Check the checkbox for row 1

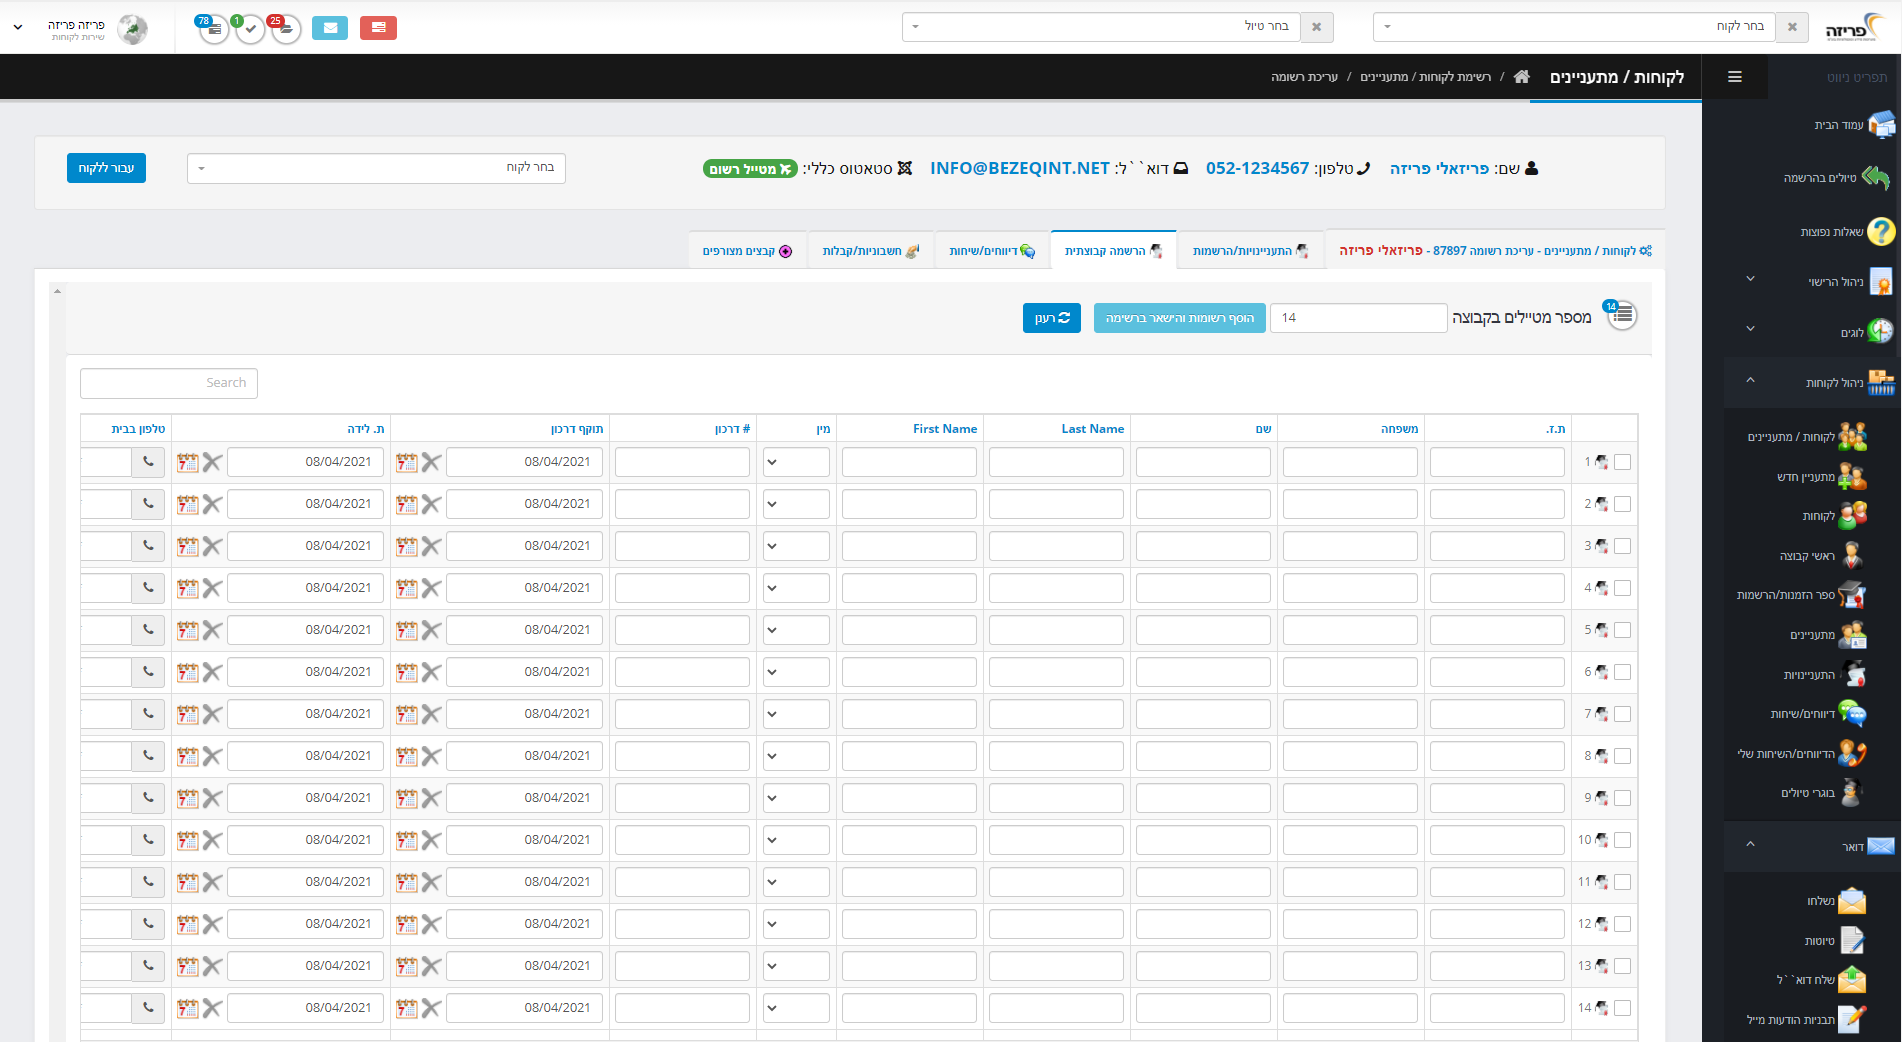pos(1622,462)
